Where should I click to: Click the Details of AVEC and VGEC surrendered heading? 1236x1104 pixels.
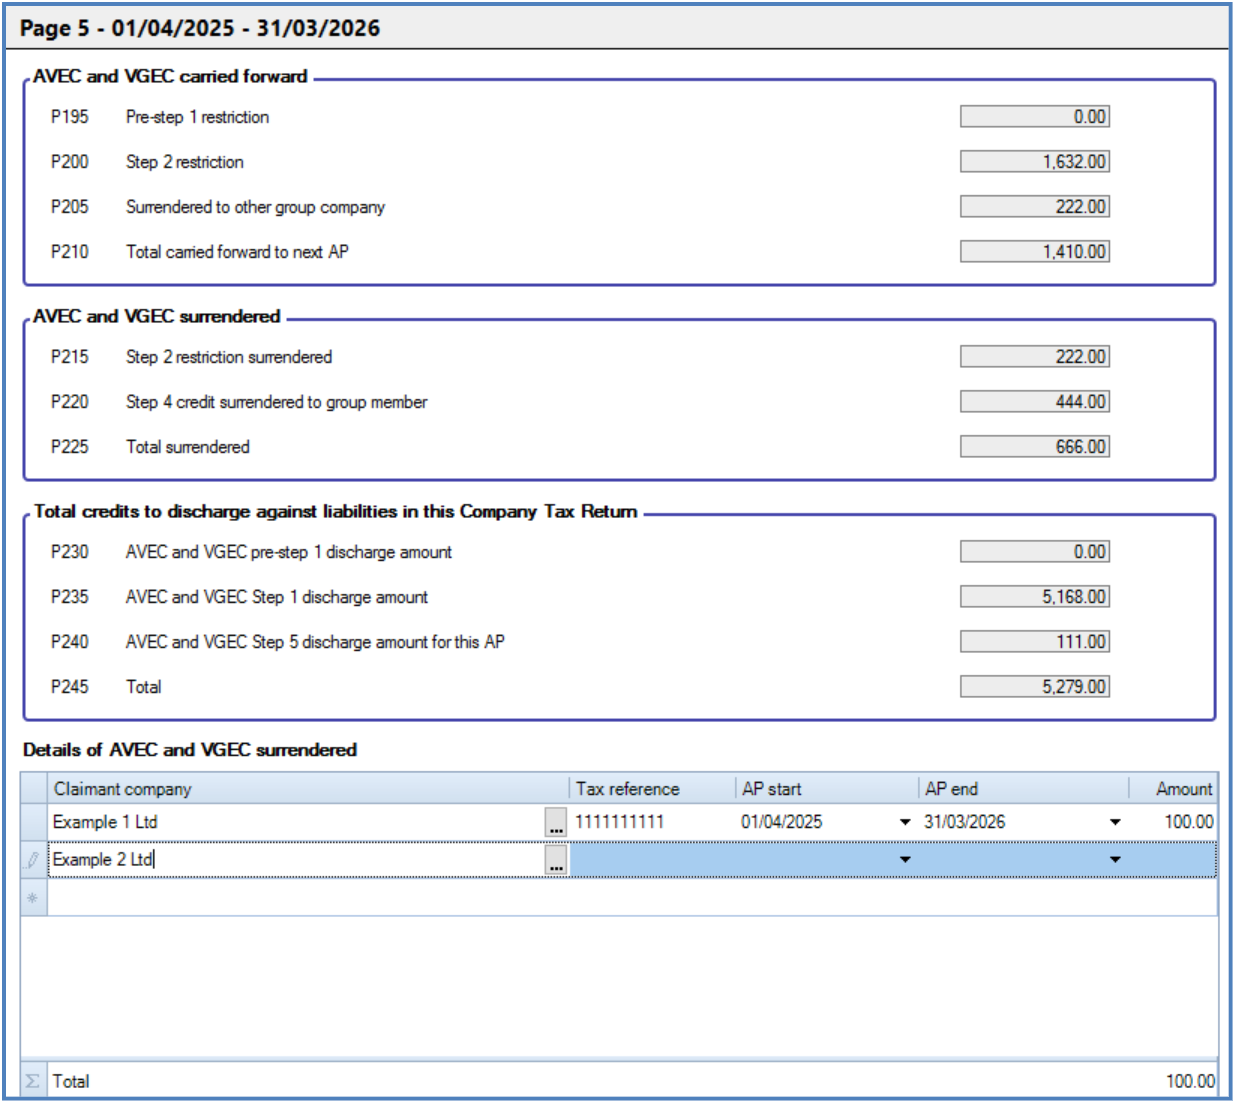tap(190, 750)
